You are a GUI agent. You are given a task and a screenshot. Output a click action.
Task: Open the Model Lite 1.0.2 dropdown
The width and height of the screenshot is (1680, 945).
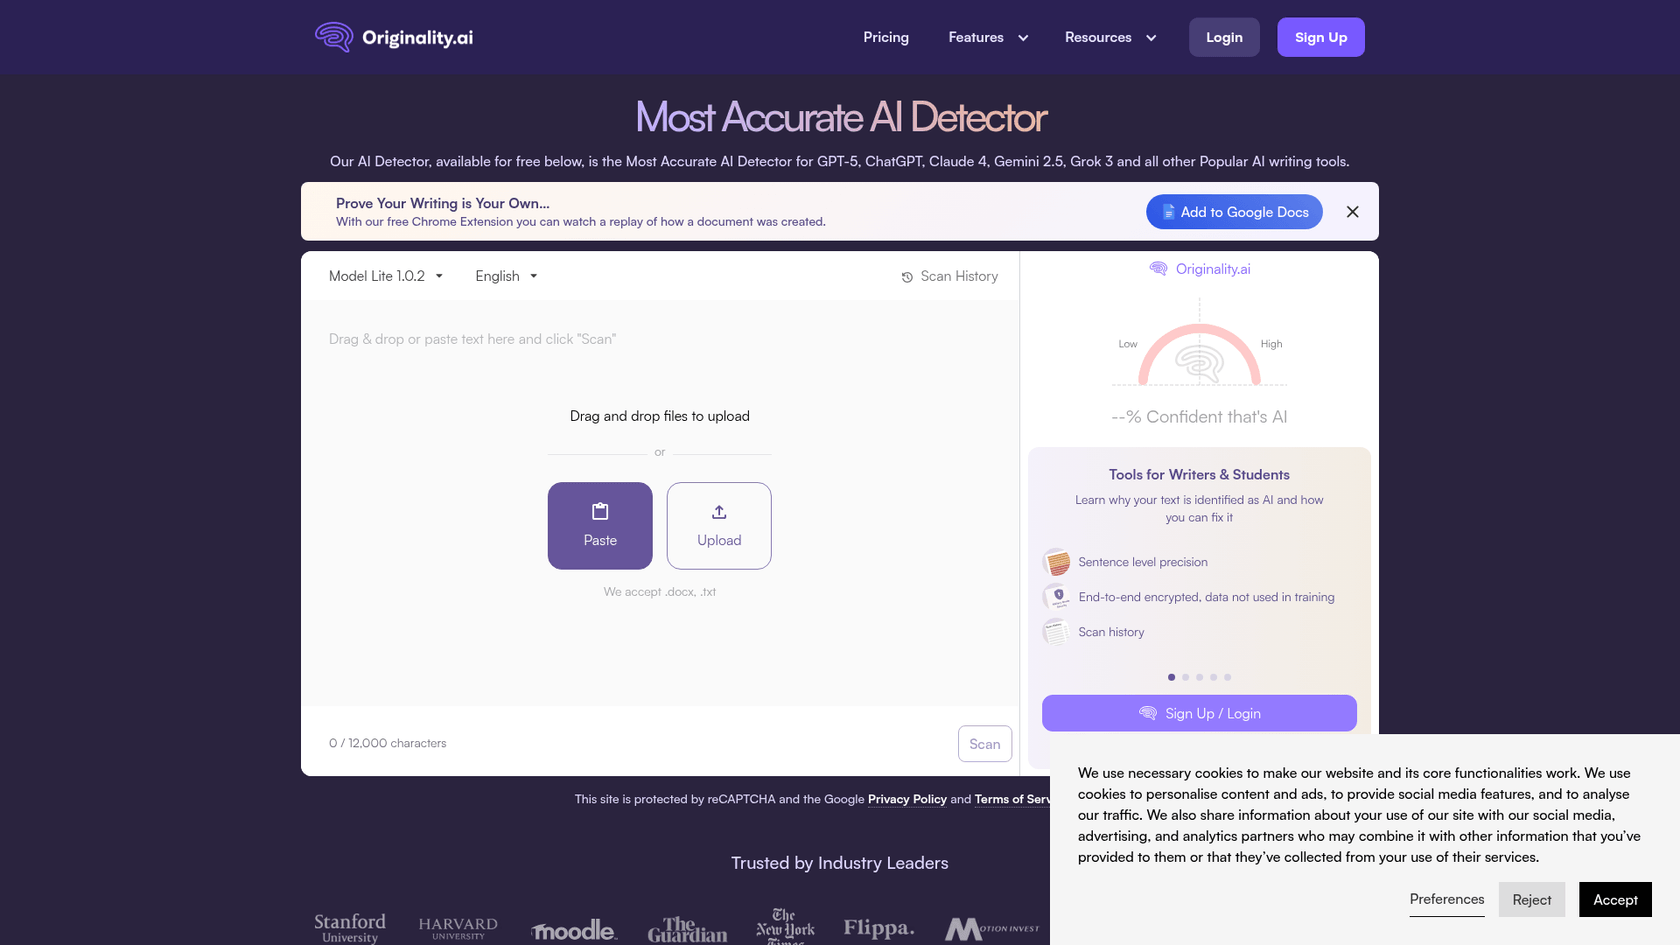pos(384,276)
